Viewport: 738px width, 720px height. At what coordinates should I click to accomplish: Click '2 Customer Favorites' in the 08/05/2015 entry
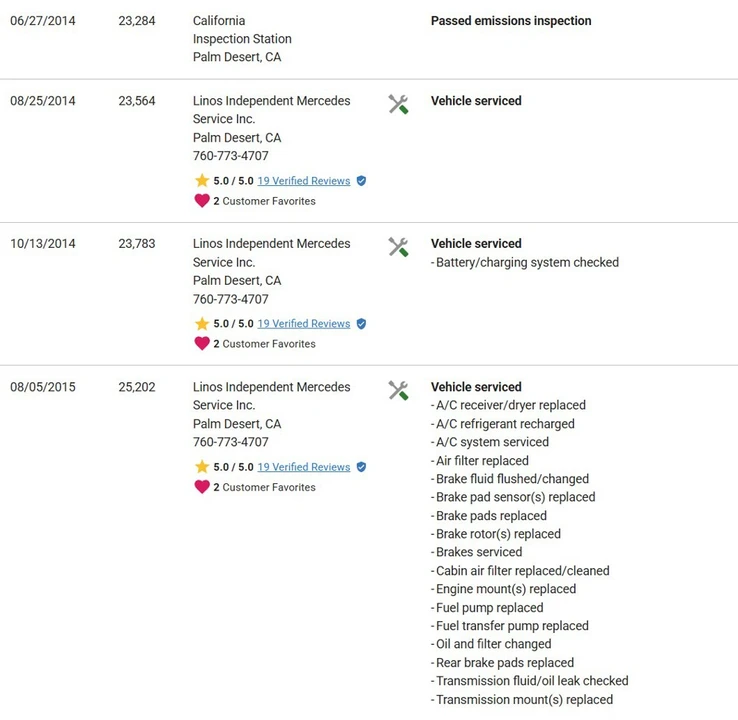[x=265, y=487]
